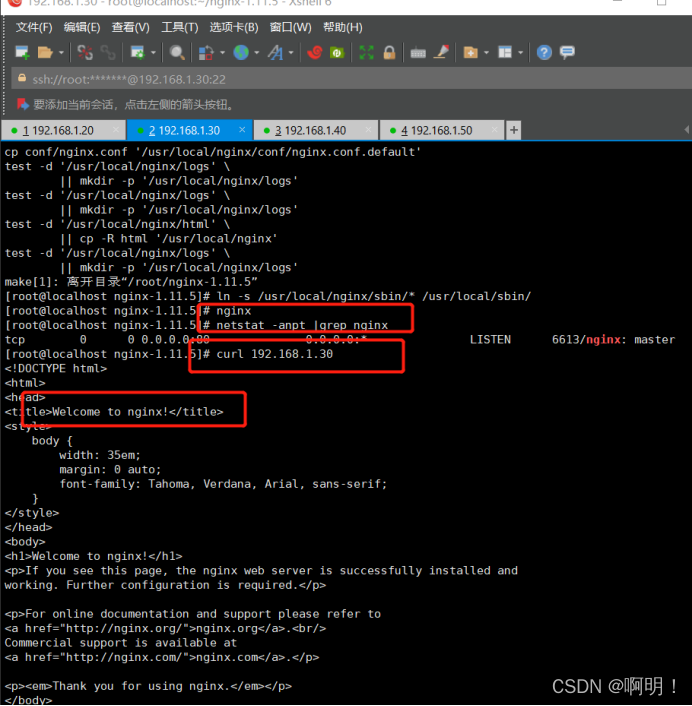Screen dimensions: 692x706
Task: Click the padlock Lock screen icon
Action: point(389,53)
